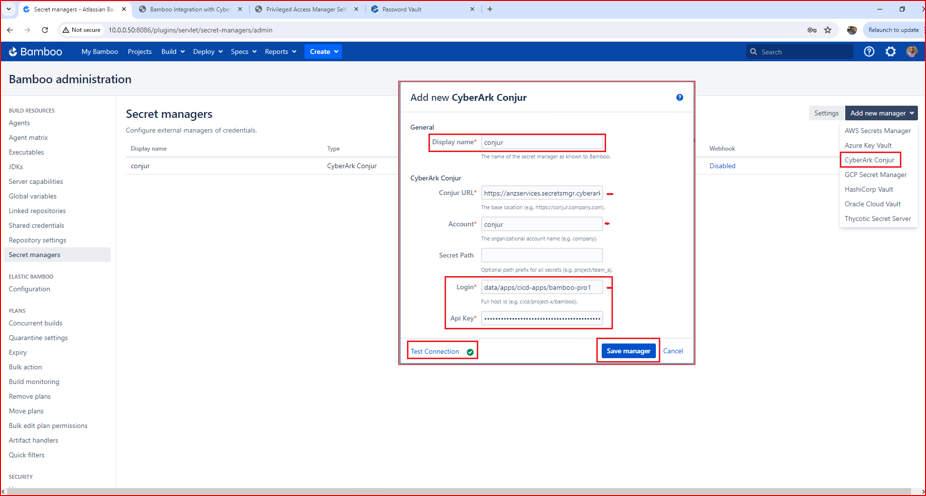926x496 pixels.
Task: Reload the page with the refresh icon
Action: point(45,30)
